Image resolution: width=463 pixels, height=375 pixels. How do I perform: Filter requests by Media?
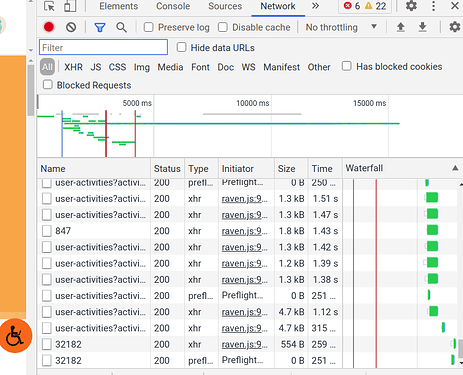click(170, 67)
